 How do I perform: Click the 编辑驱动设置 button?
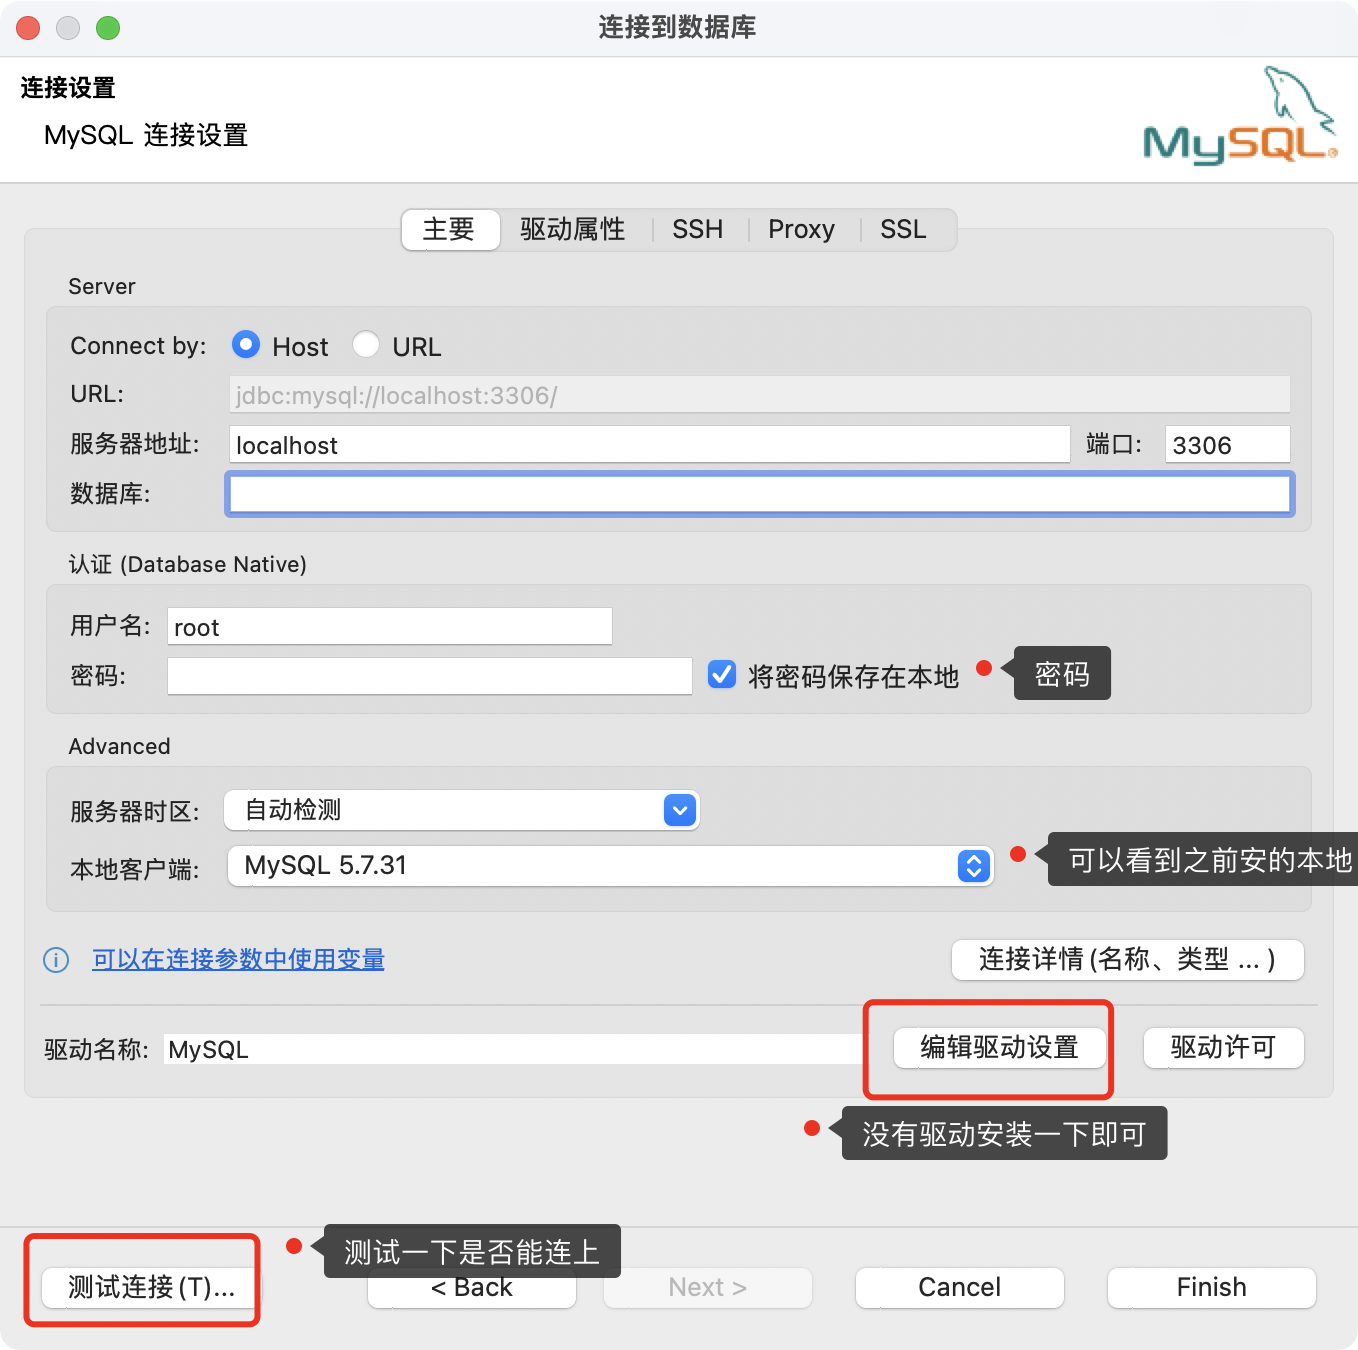pyautogui.click(x=1000, y=1048)
